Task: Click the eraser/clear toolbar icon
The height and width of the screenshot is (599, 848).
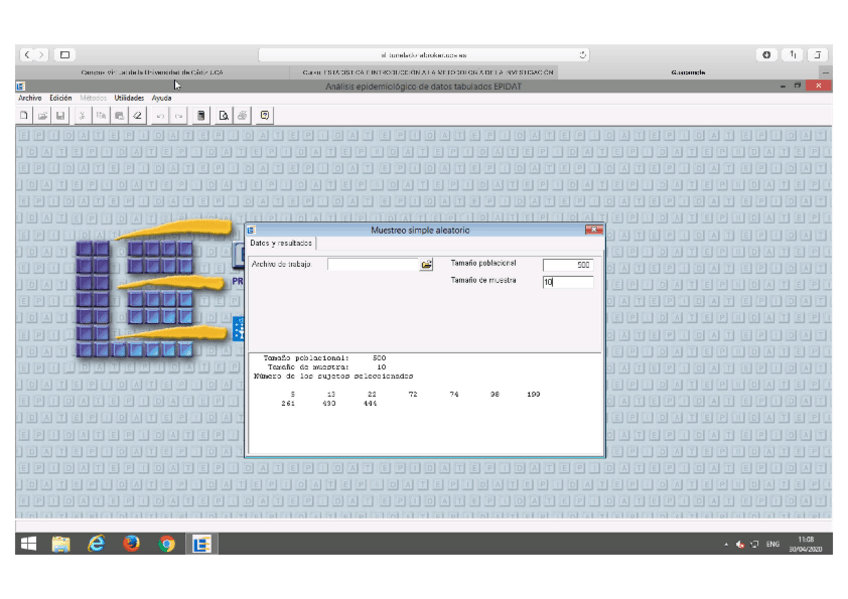Action: (x=138, y=116)
